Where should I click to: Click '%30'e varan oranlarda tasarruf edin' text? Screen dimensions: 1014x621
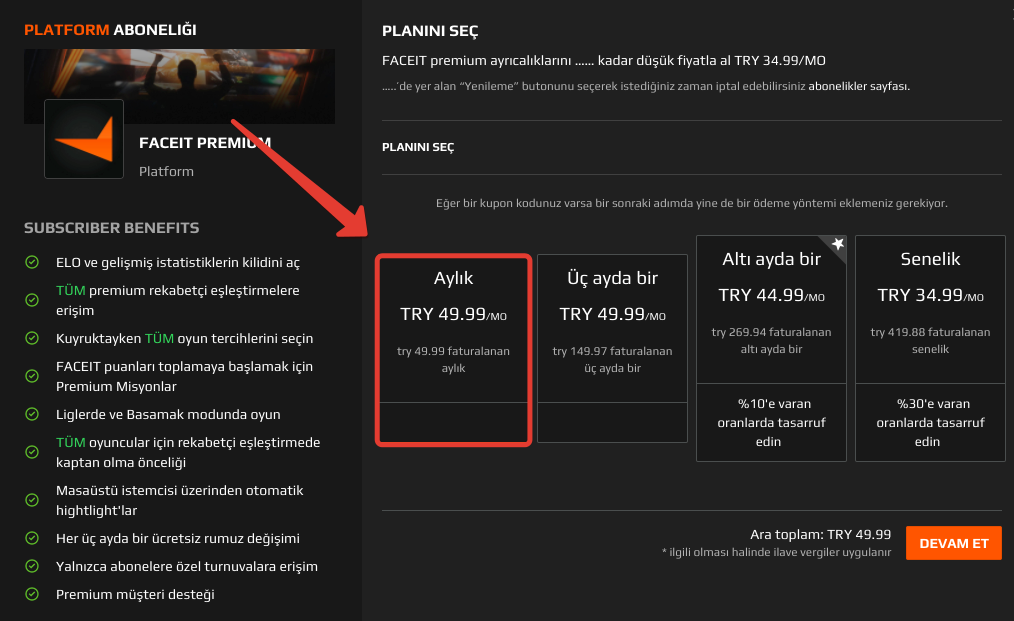pos(931,422)
